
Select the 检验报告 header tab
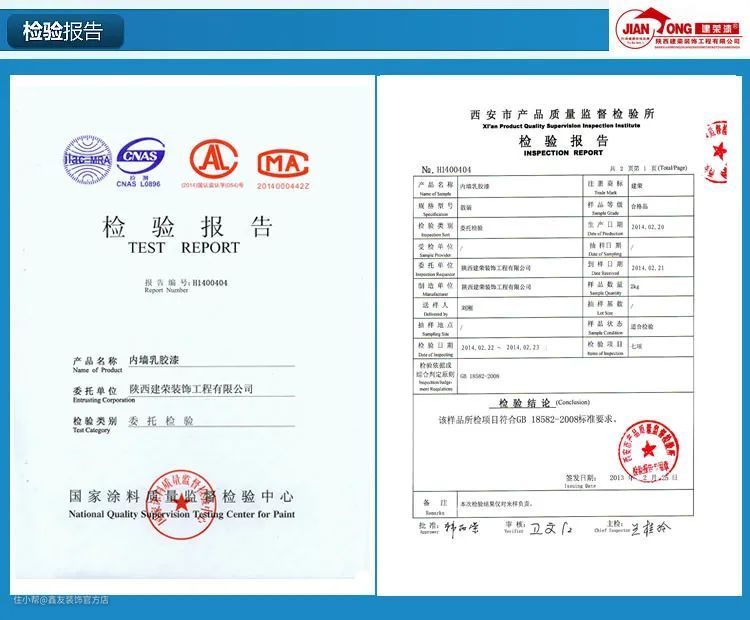click(63, 31)
